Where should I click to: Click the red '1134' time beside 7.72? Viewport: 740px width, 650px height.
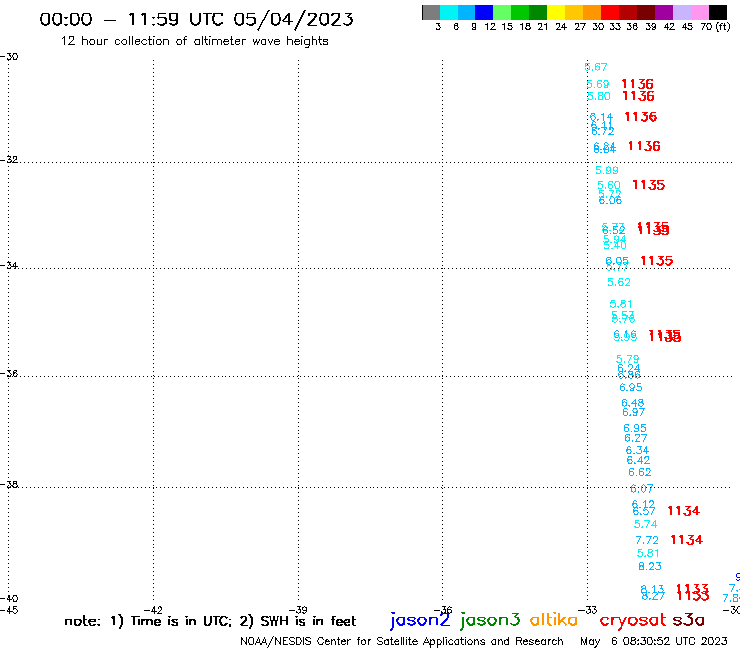[687, 540]
